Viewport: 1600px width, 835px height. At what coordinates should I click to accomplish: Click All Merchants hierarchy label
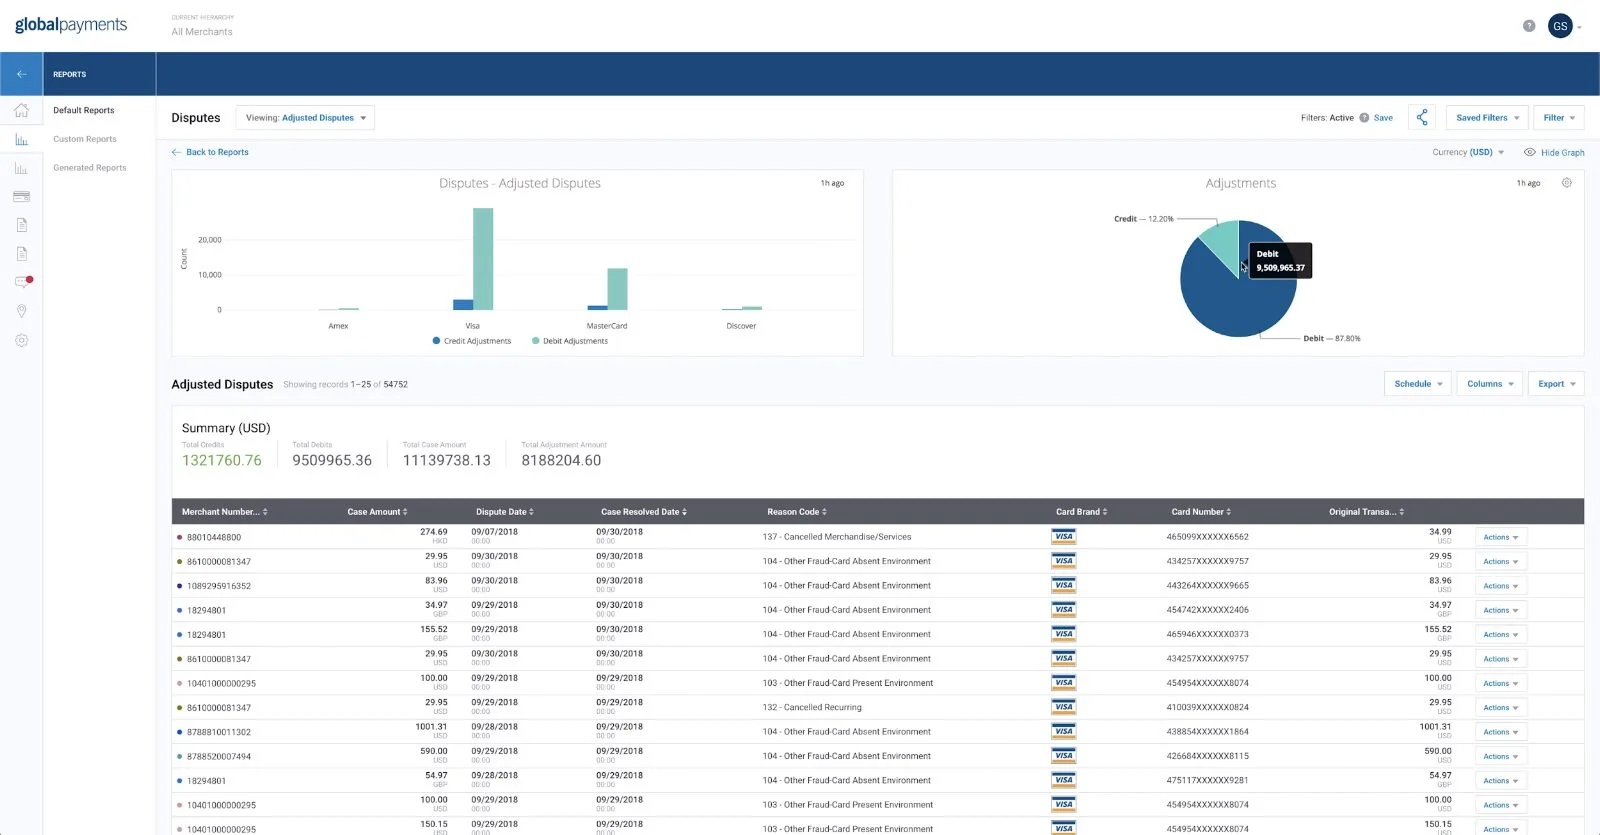(x=202, y=32)
